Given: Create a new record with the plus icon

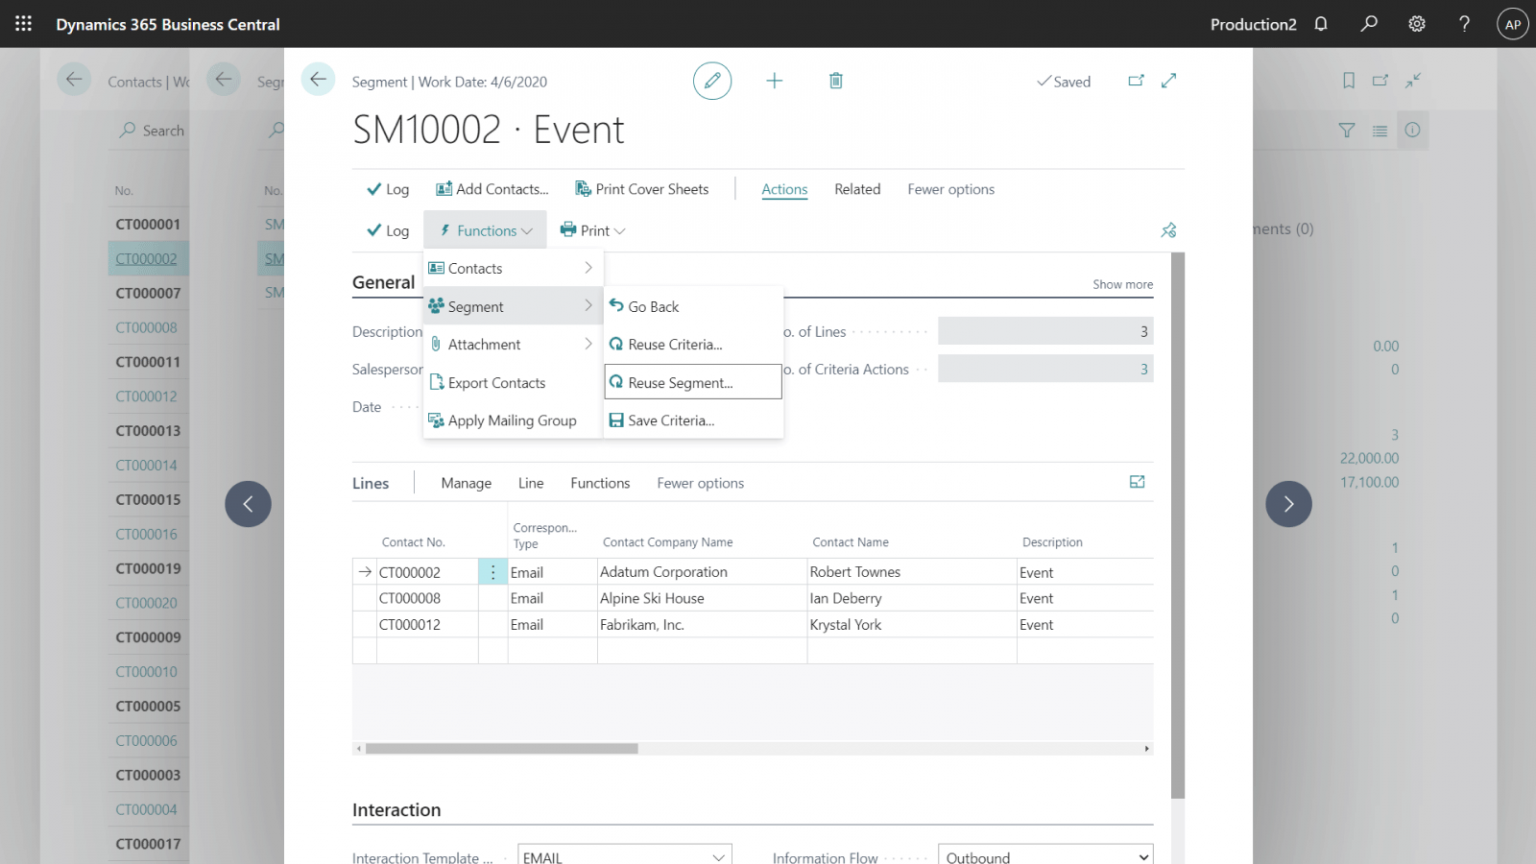Looking at the screenshot, I should point(774,80).
